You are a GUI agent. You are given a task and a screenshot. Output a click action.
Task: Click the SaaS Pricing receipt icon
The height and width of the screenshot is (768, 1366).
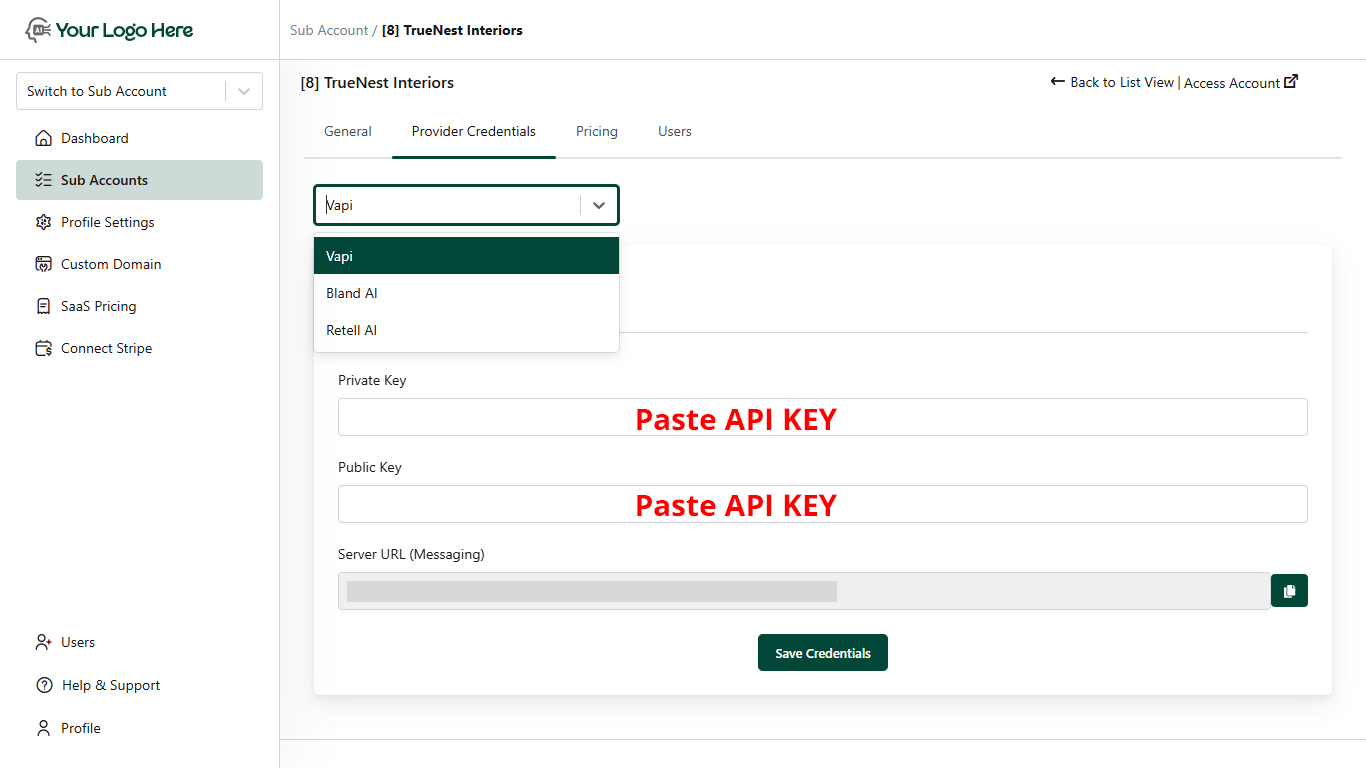pos(43,306)
